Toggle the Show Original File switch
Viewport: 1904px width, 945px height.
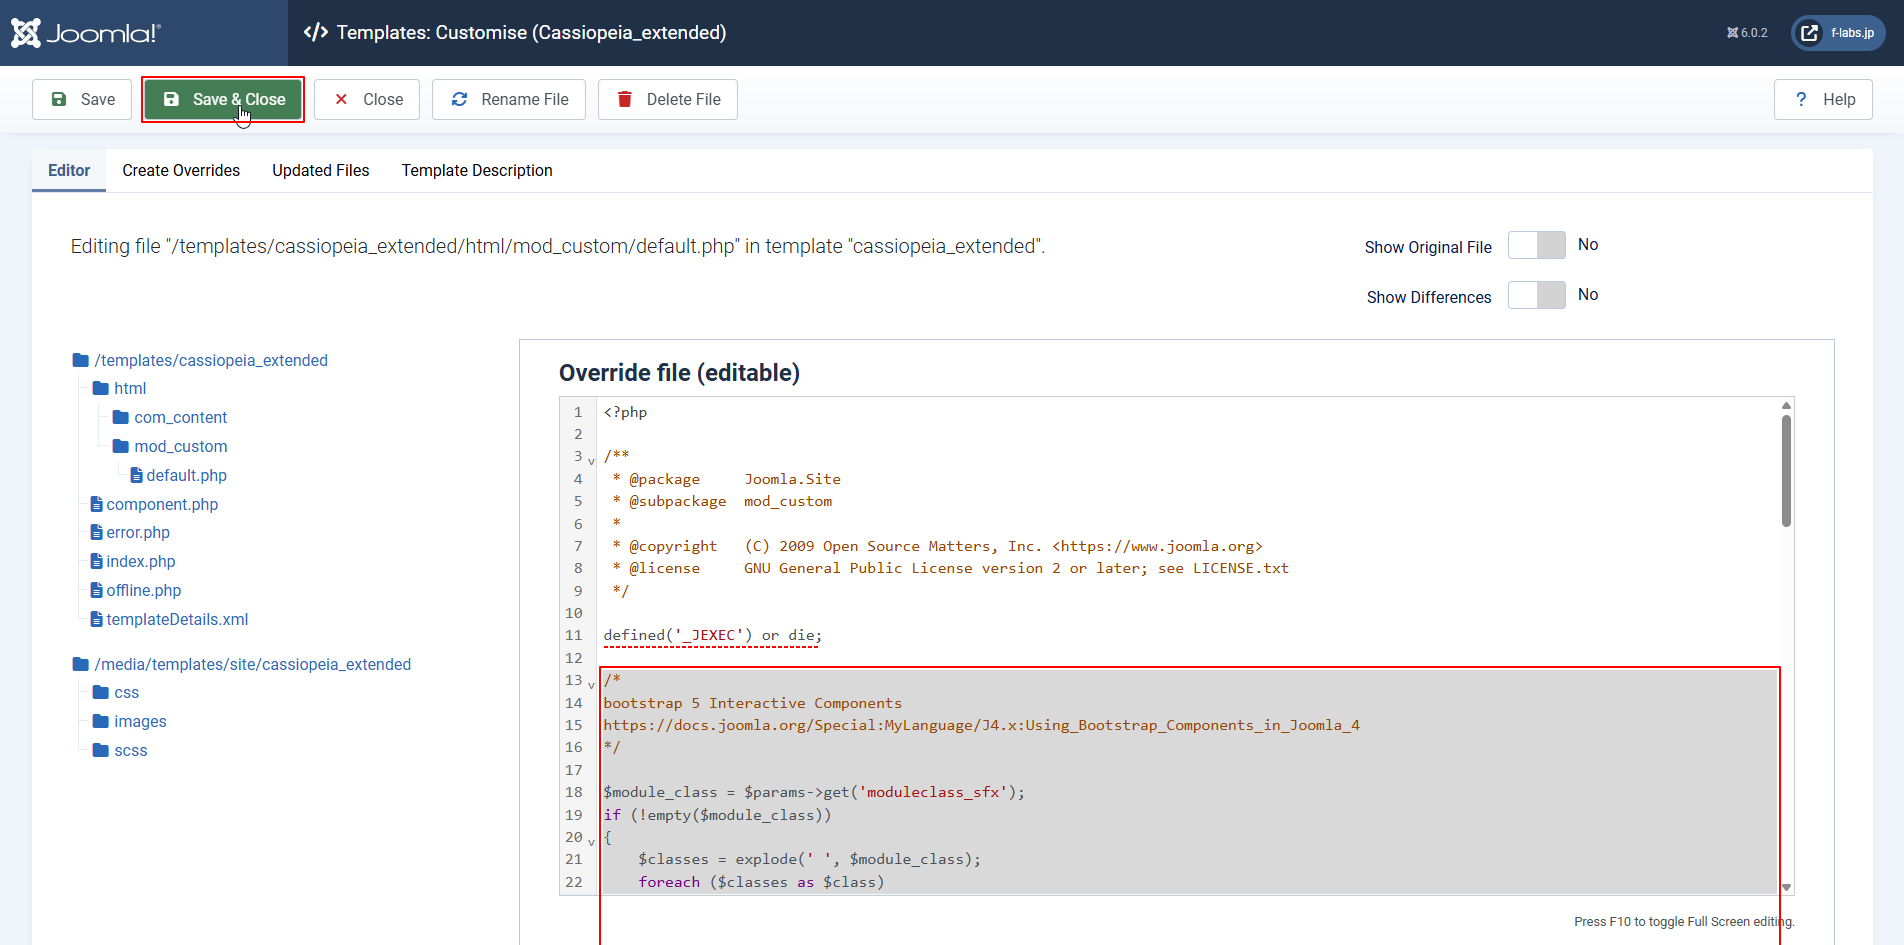point(1536,245)
